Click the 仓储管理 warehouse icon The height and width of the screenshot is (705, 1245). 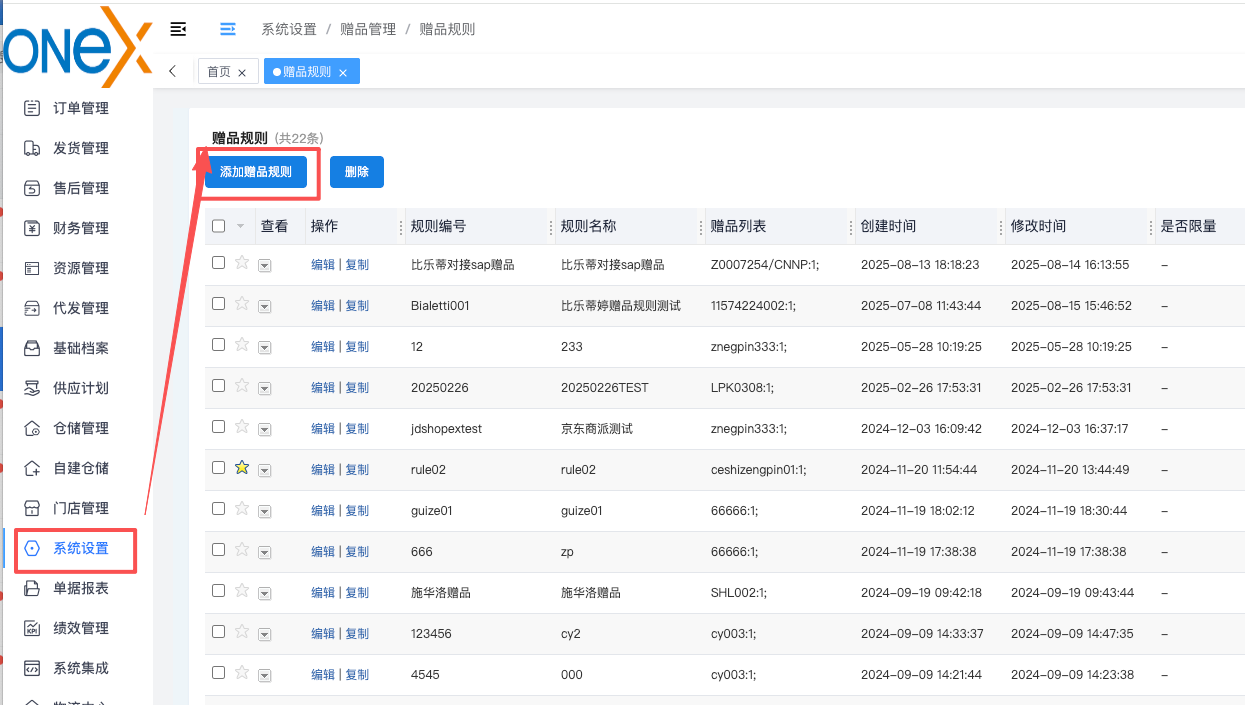(x=32, y=428)
